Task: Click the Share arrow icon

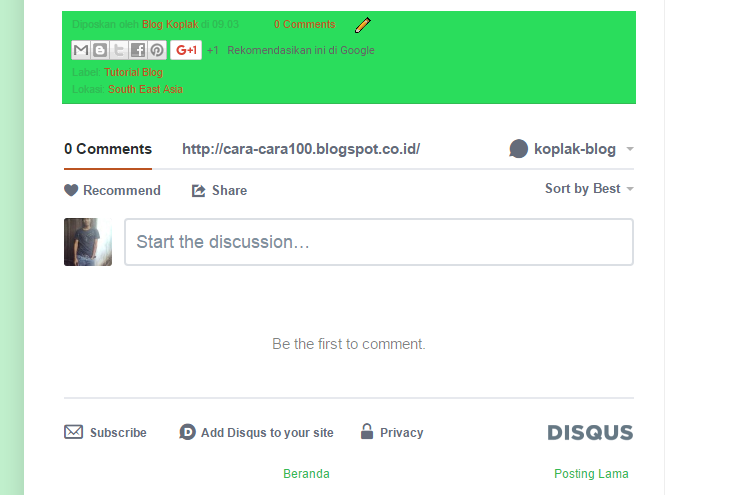Action: (199, 190)
